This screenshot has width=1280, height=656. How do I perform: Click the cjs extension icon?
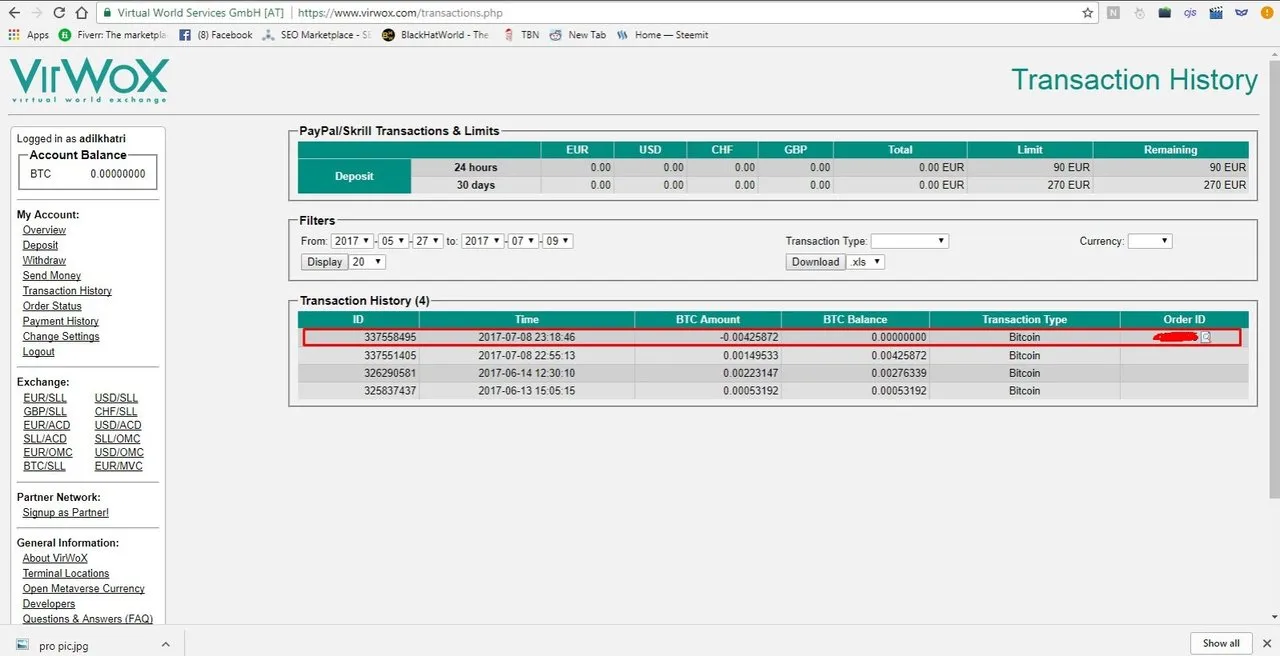1190,14
